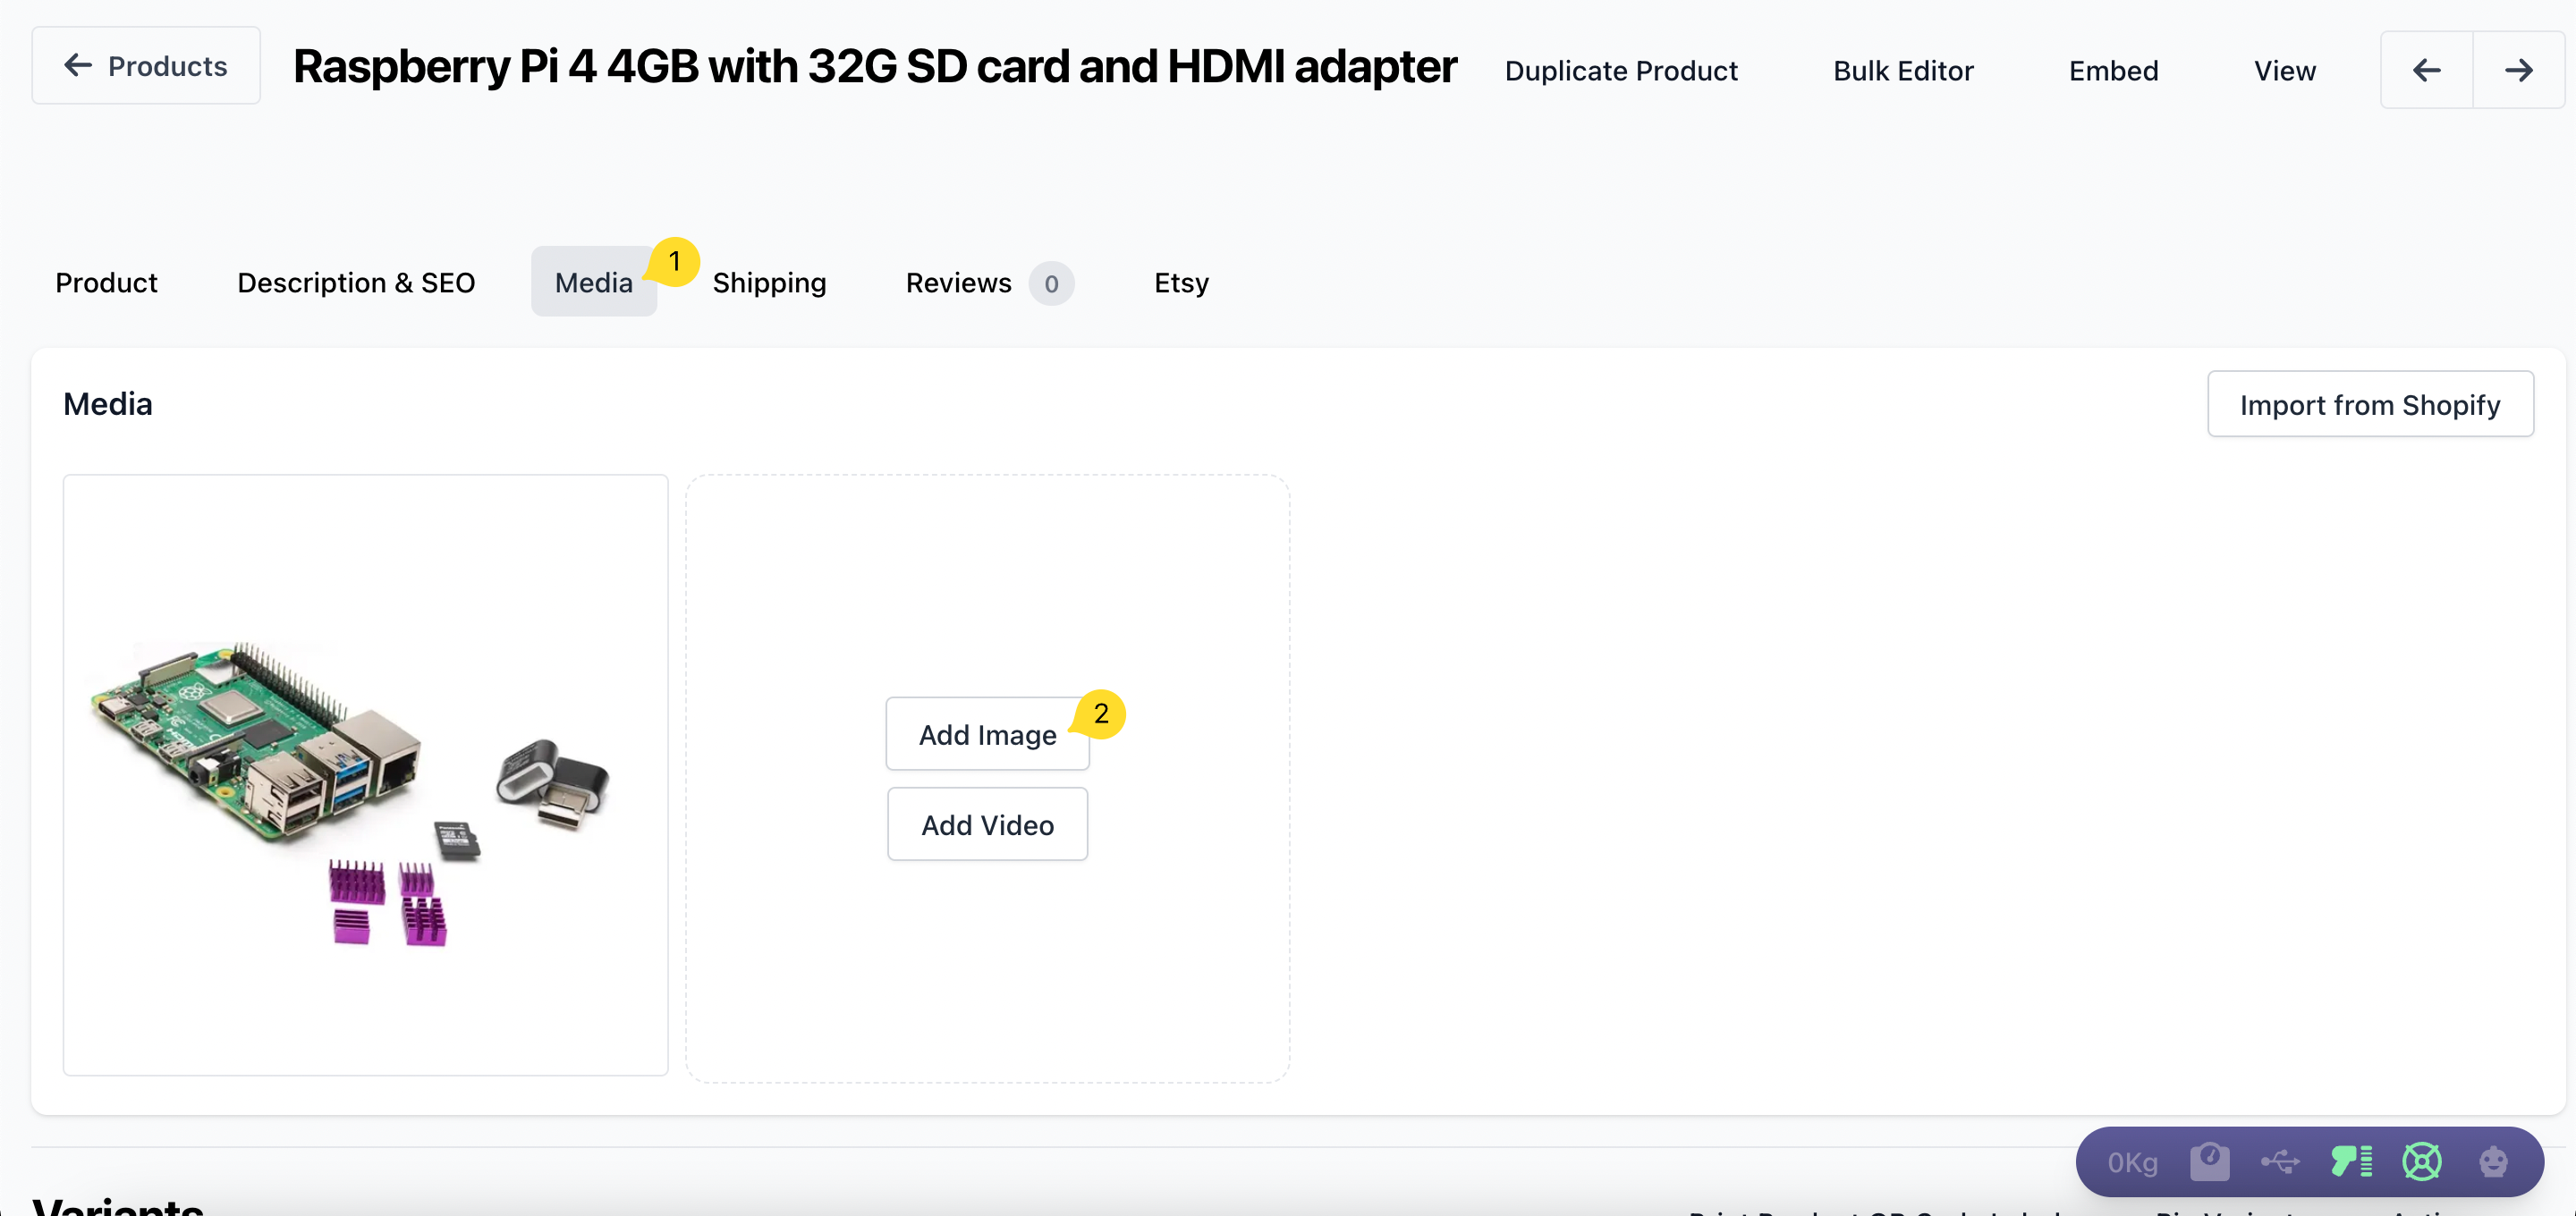Select the Media tab

(593, 282)
